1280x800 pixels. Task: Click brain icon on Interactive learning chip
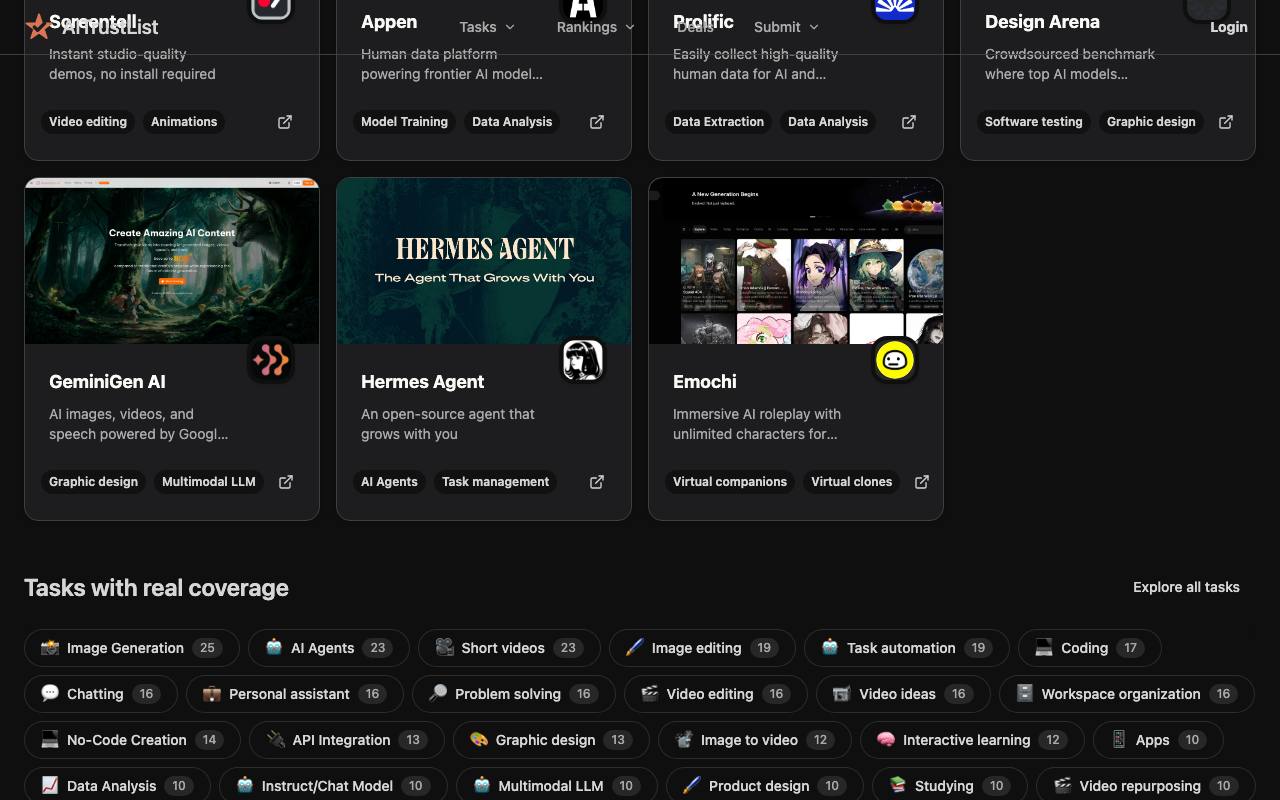pyautogui.click(x=886, y=740)
